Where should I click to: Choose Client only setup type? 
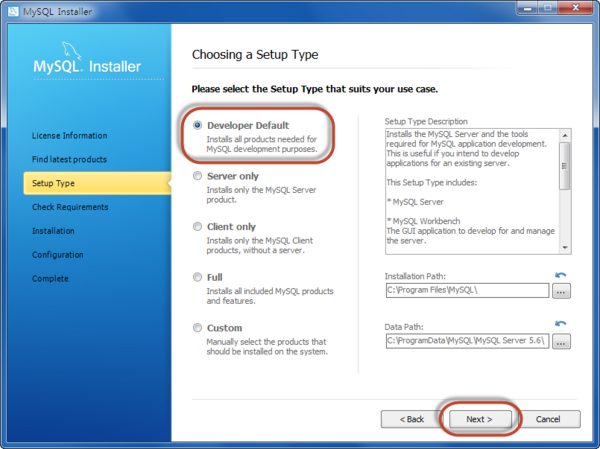coord(197,227)
